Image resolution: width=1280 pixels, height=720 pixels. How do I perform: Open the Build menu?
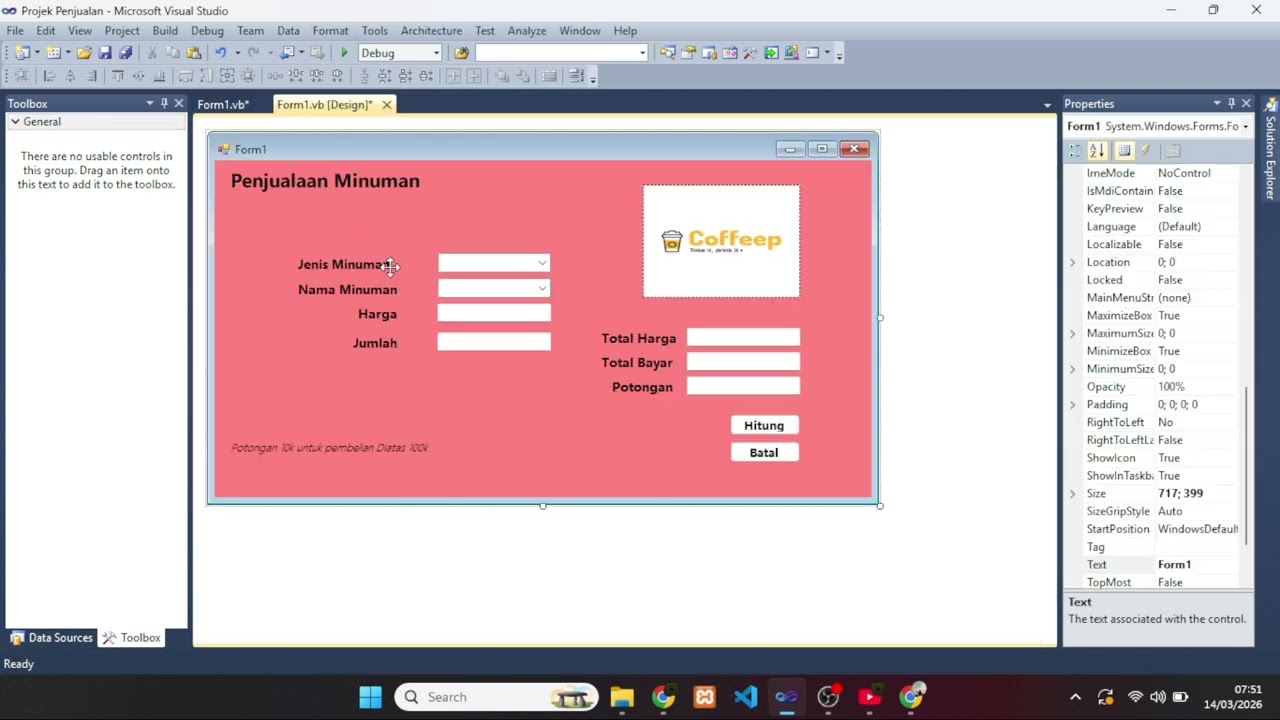pos(165,31)
